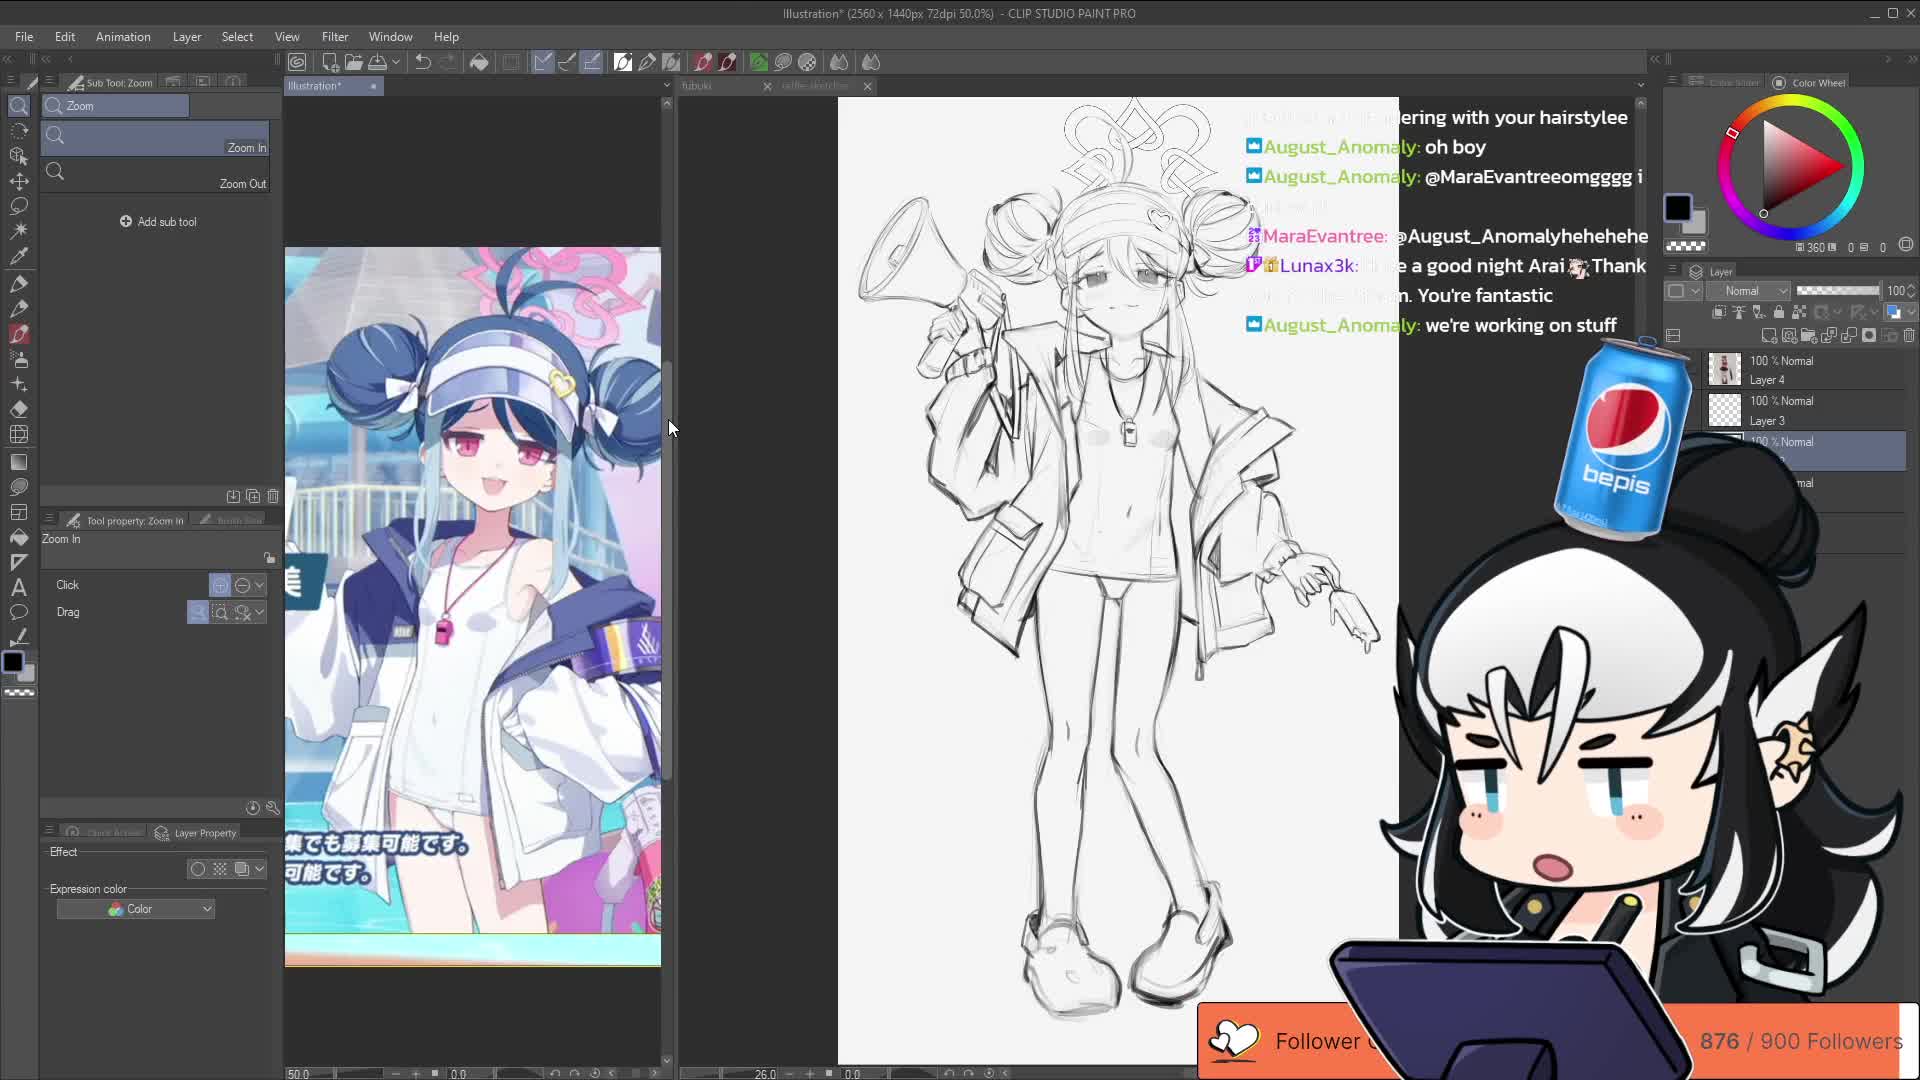
Task: Create a new raster layer
Action: pyautogui.click(x=1769, y=336)
